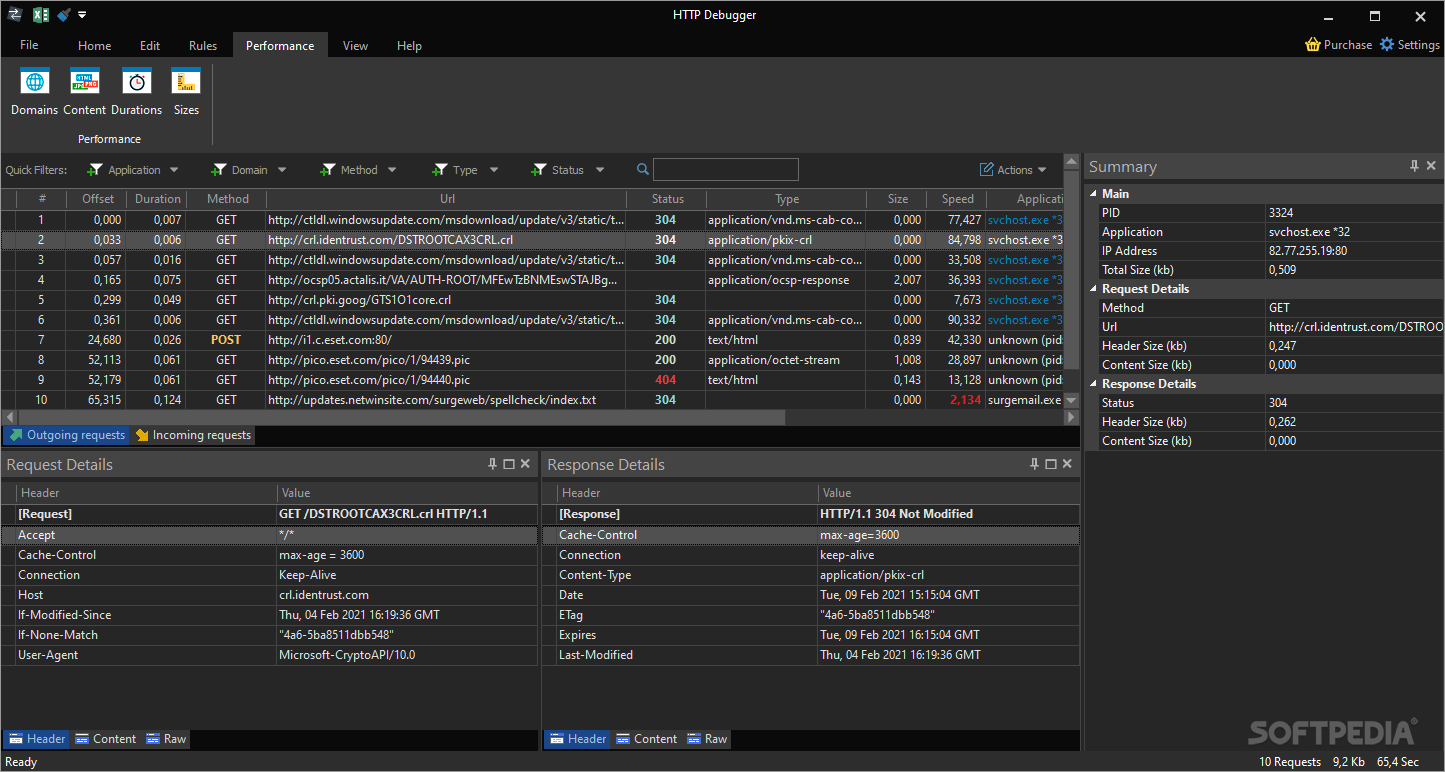Sort requests by the Speed column header
Image resolution: width=1445 pixels, height=772 pixels.
point(957,199)
